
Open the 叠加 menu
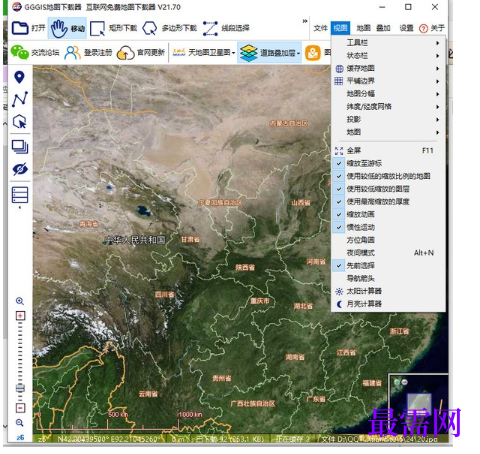[383, 28]
